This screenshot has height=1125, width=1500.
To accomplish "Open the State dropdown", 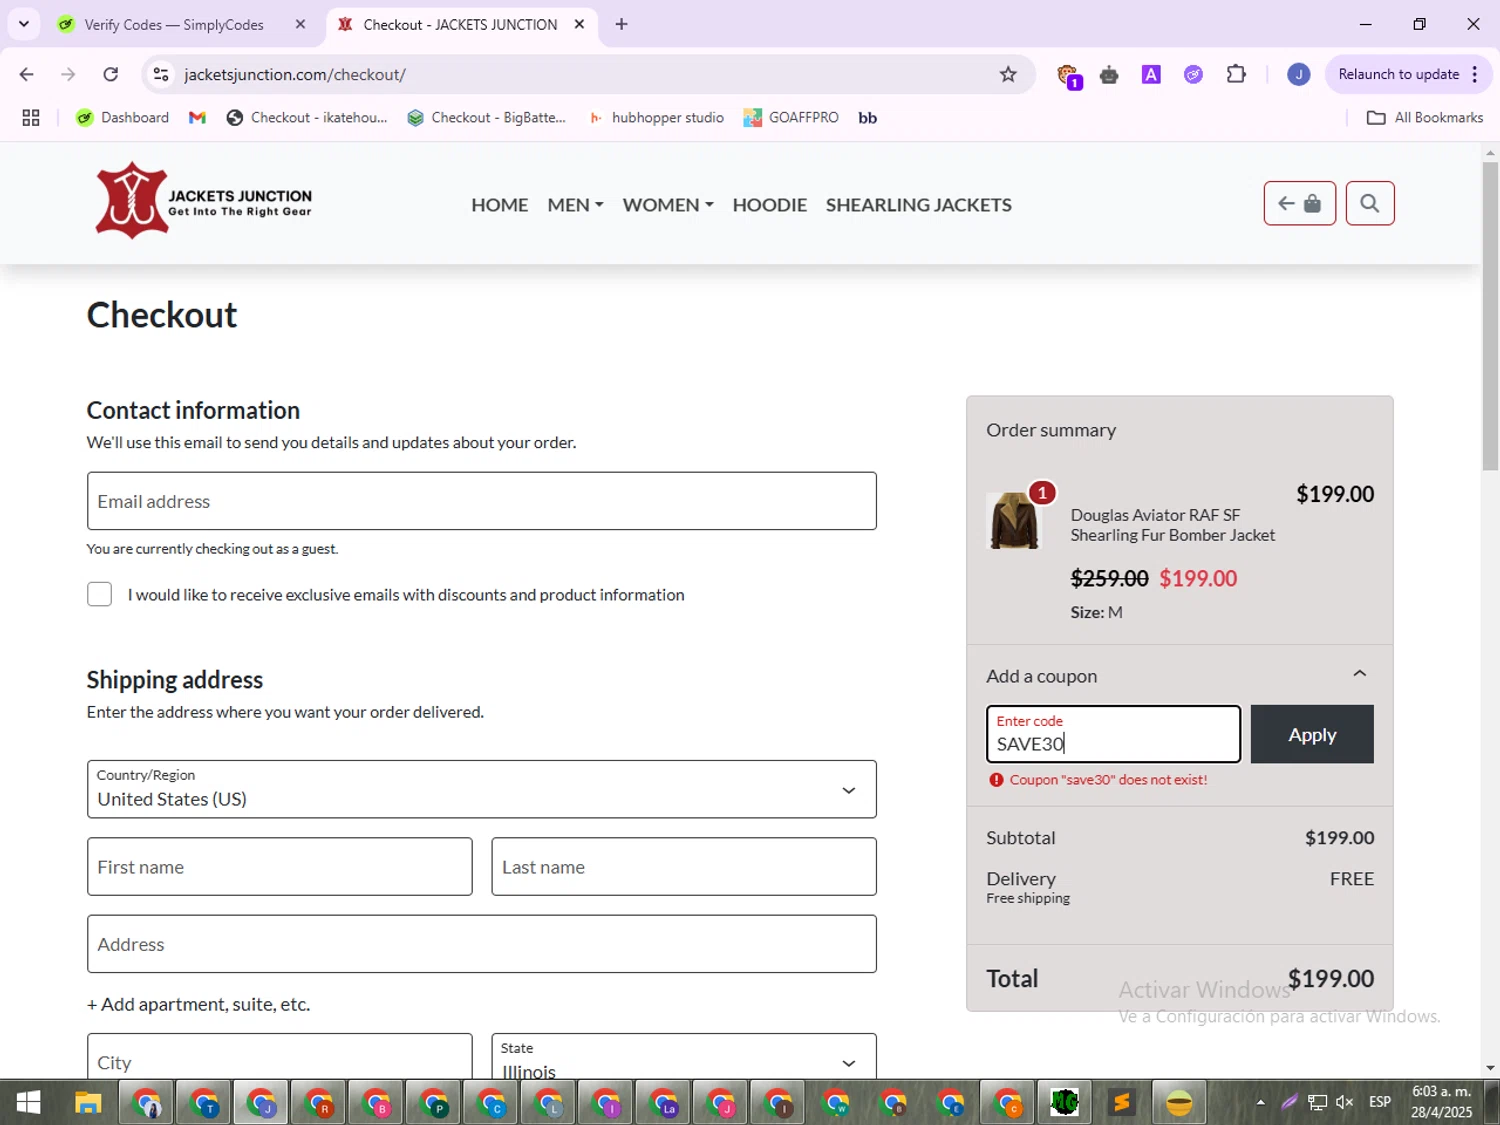I will tap(684, 1057).
